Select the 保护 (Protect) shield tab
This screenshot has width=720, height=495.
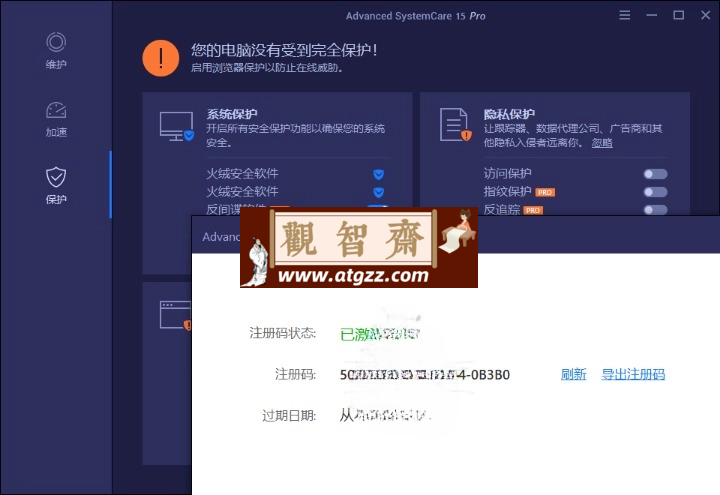[56, 186]
